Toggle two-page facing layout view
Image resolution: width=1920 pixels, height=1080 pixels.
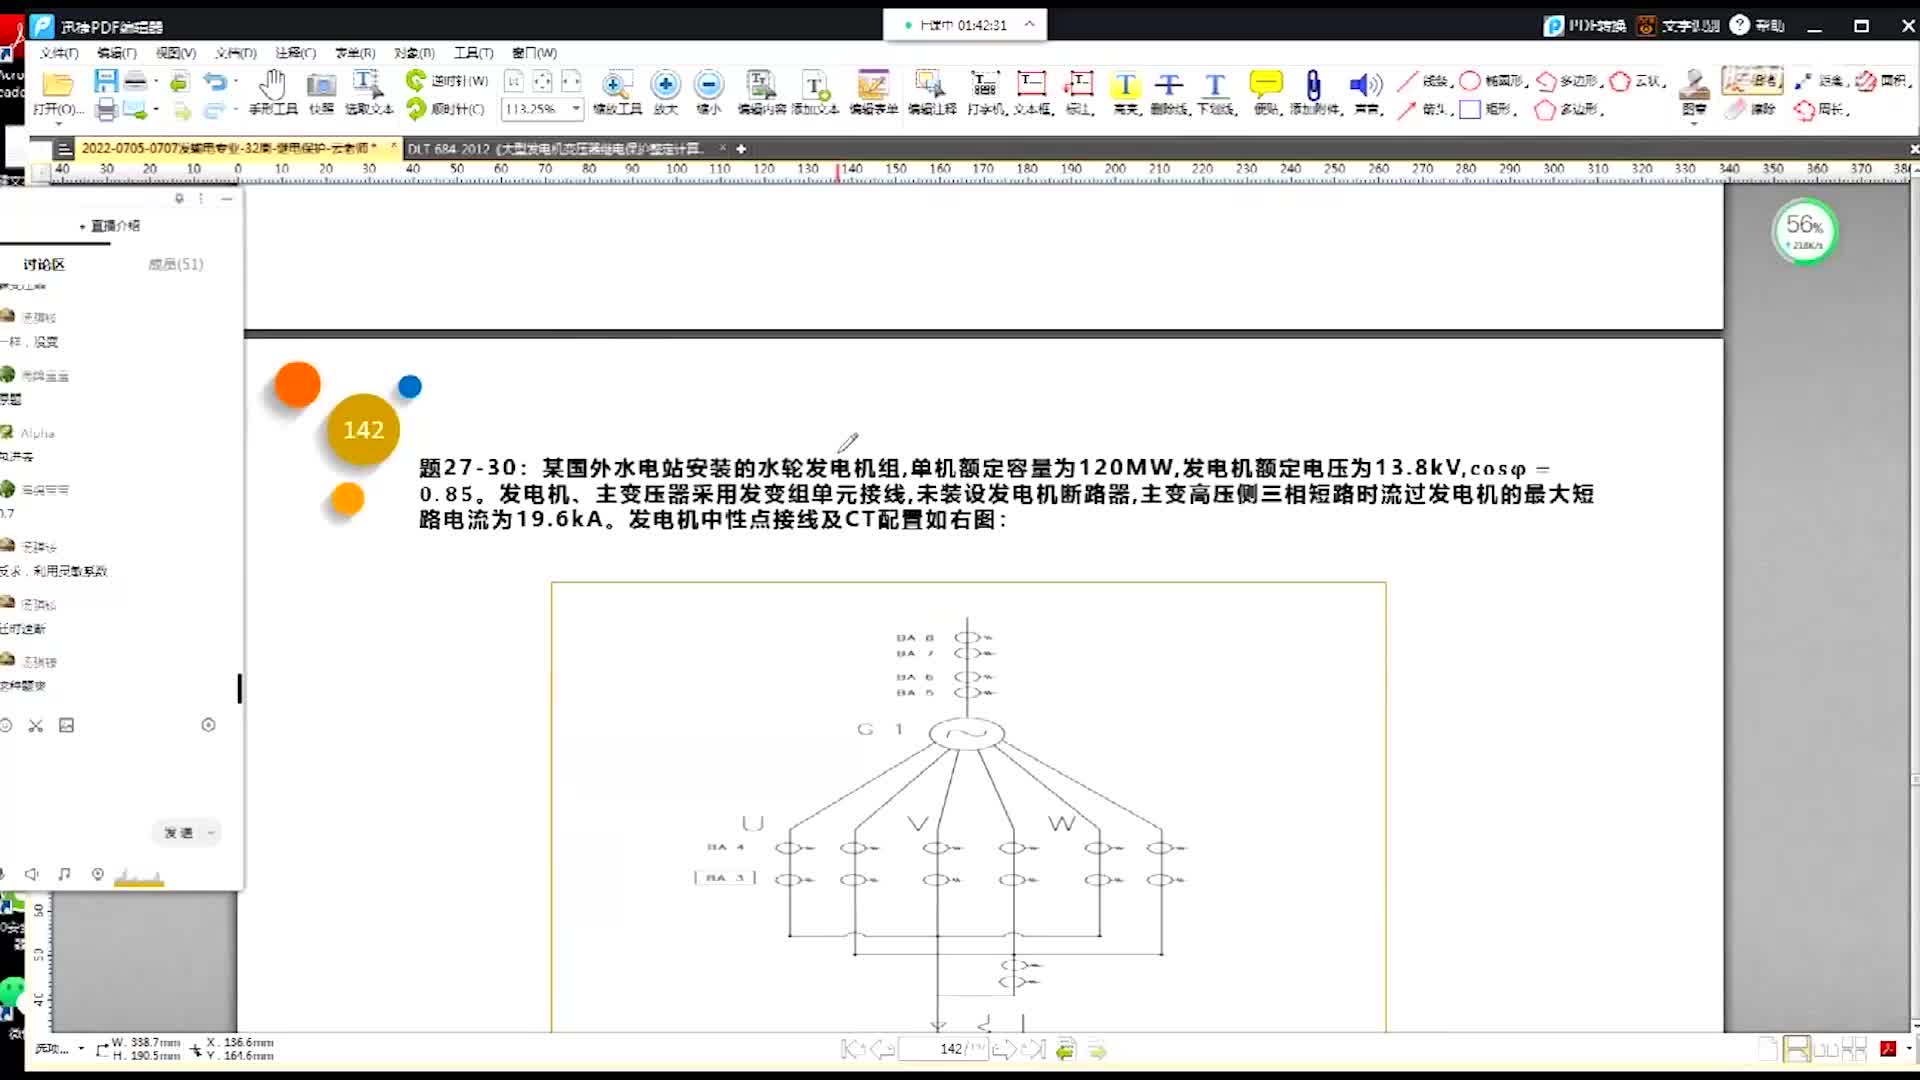[x=1826, y=1049]
